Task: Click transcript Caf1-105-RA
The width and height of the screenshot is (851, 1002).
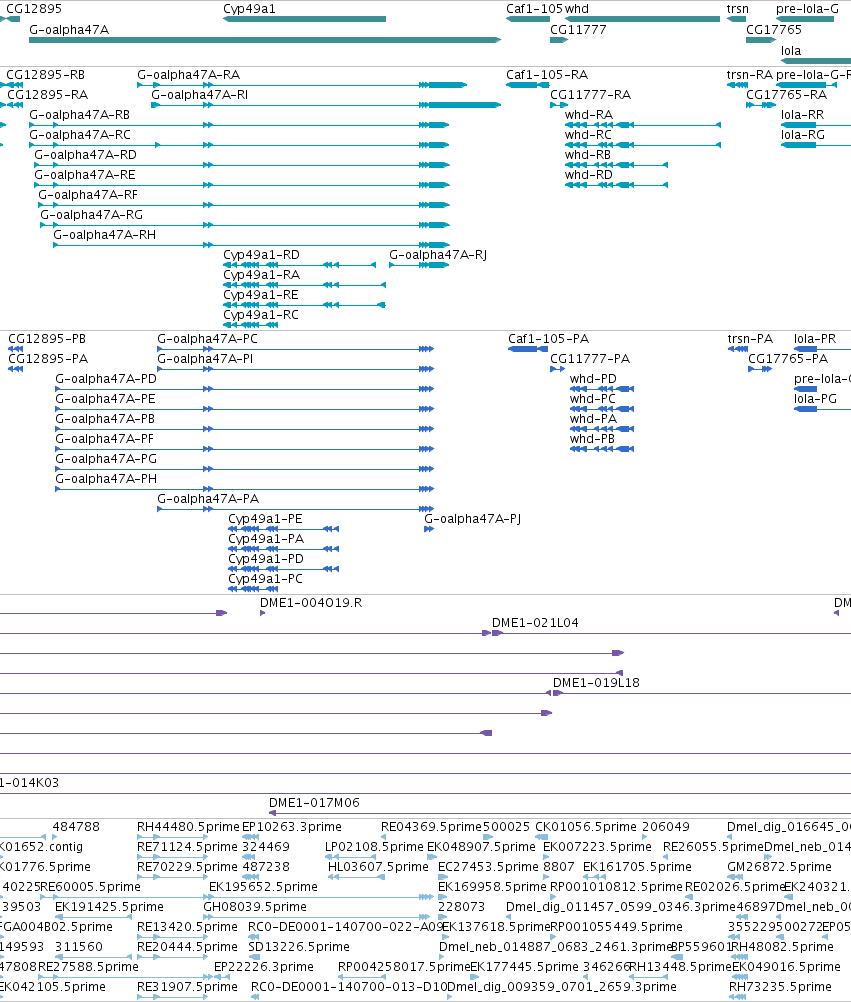Action: pyautogui.click(x=547, y=75)
